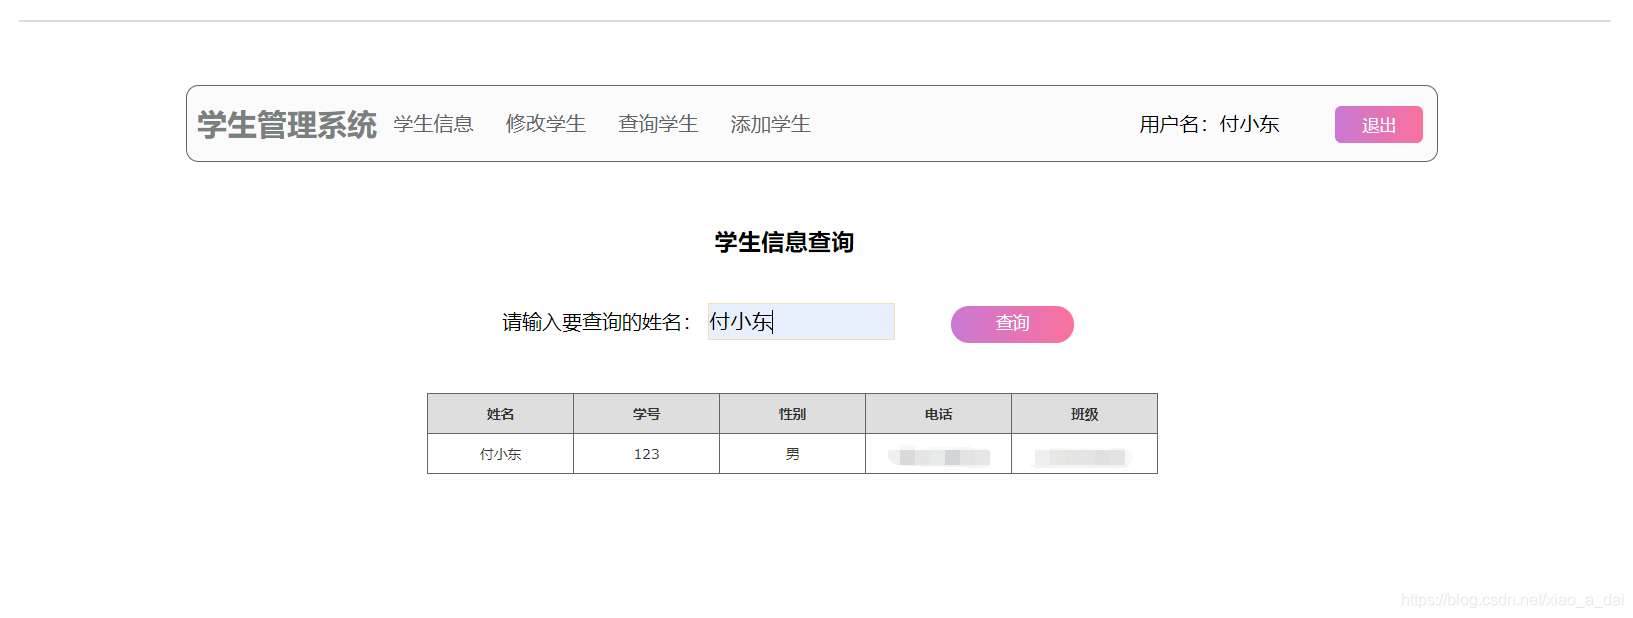Viewport: 1633px width, 618px height.
Task: Click the 用户名: 付小东 label
Action: 1209,124
